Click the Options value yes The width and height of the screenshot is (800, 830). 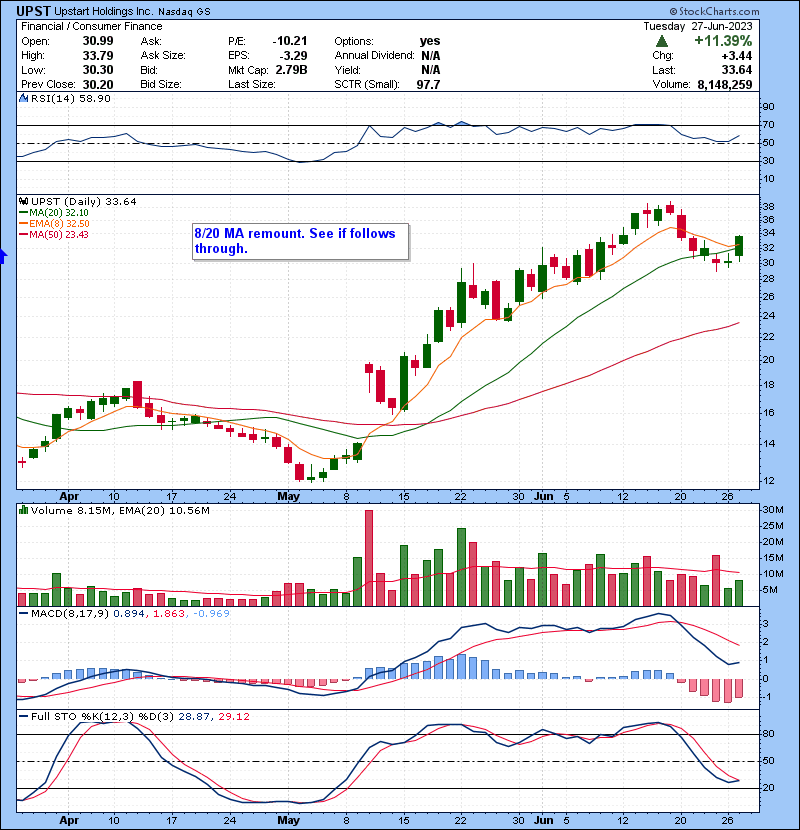(430, 41)
